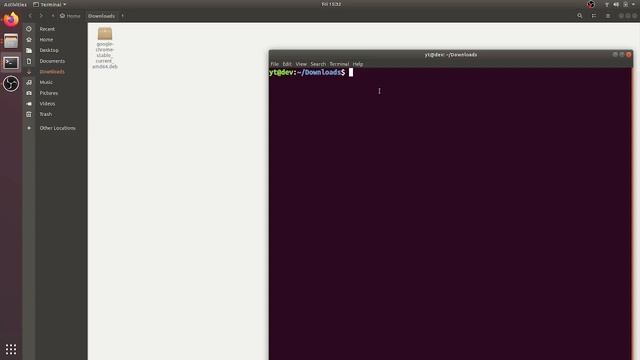The width and height of the screenshot is (640, 360).
Task: Go back in Files navigation
Action: [30, 16]
